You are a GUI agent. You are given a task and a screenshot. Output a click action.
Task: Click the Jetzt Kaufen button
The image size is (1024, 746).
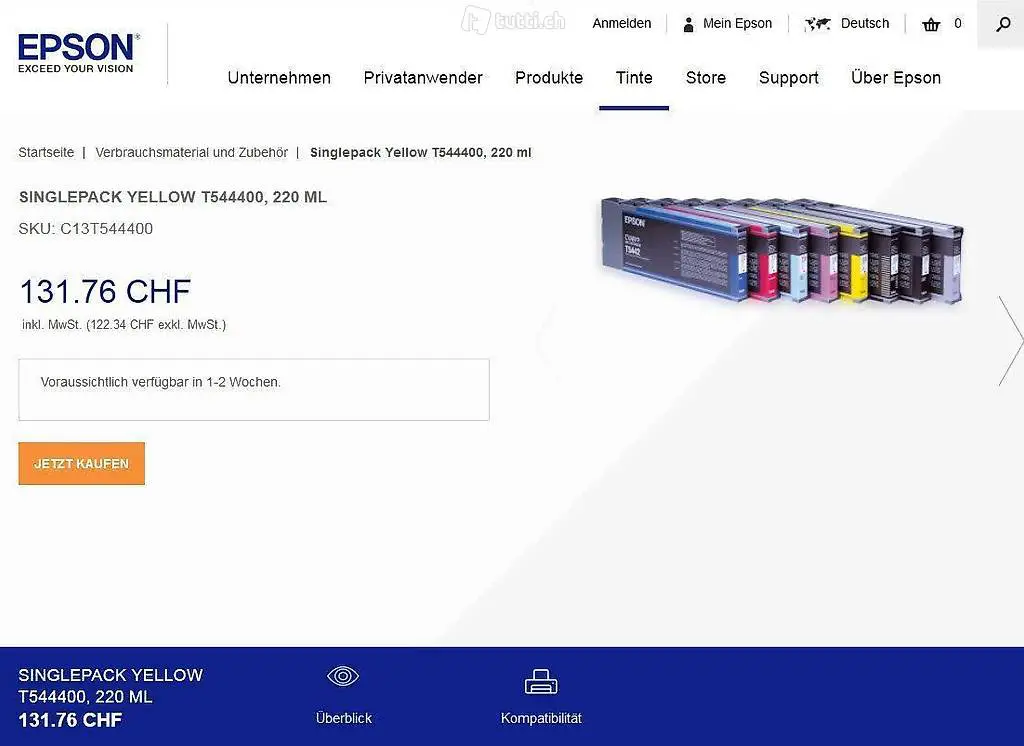point(82,463)
